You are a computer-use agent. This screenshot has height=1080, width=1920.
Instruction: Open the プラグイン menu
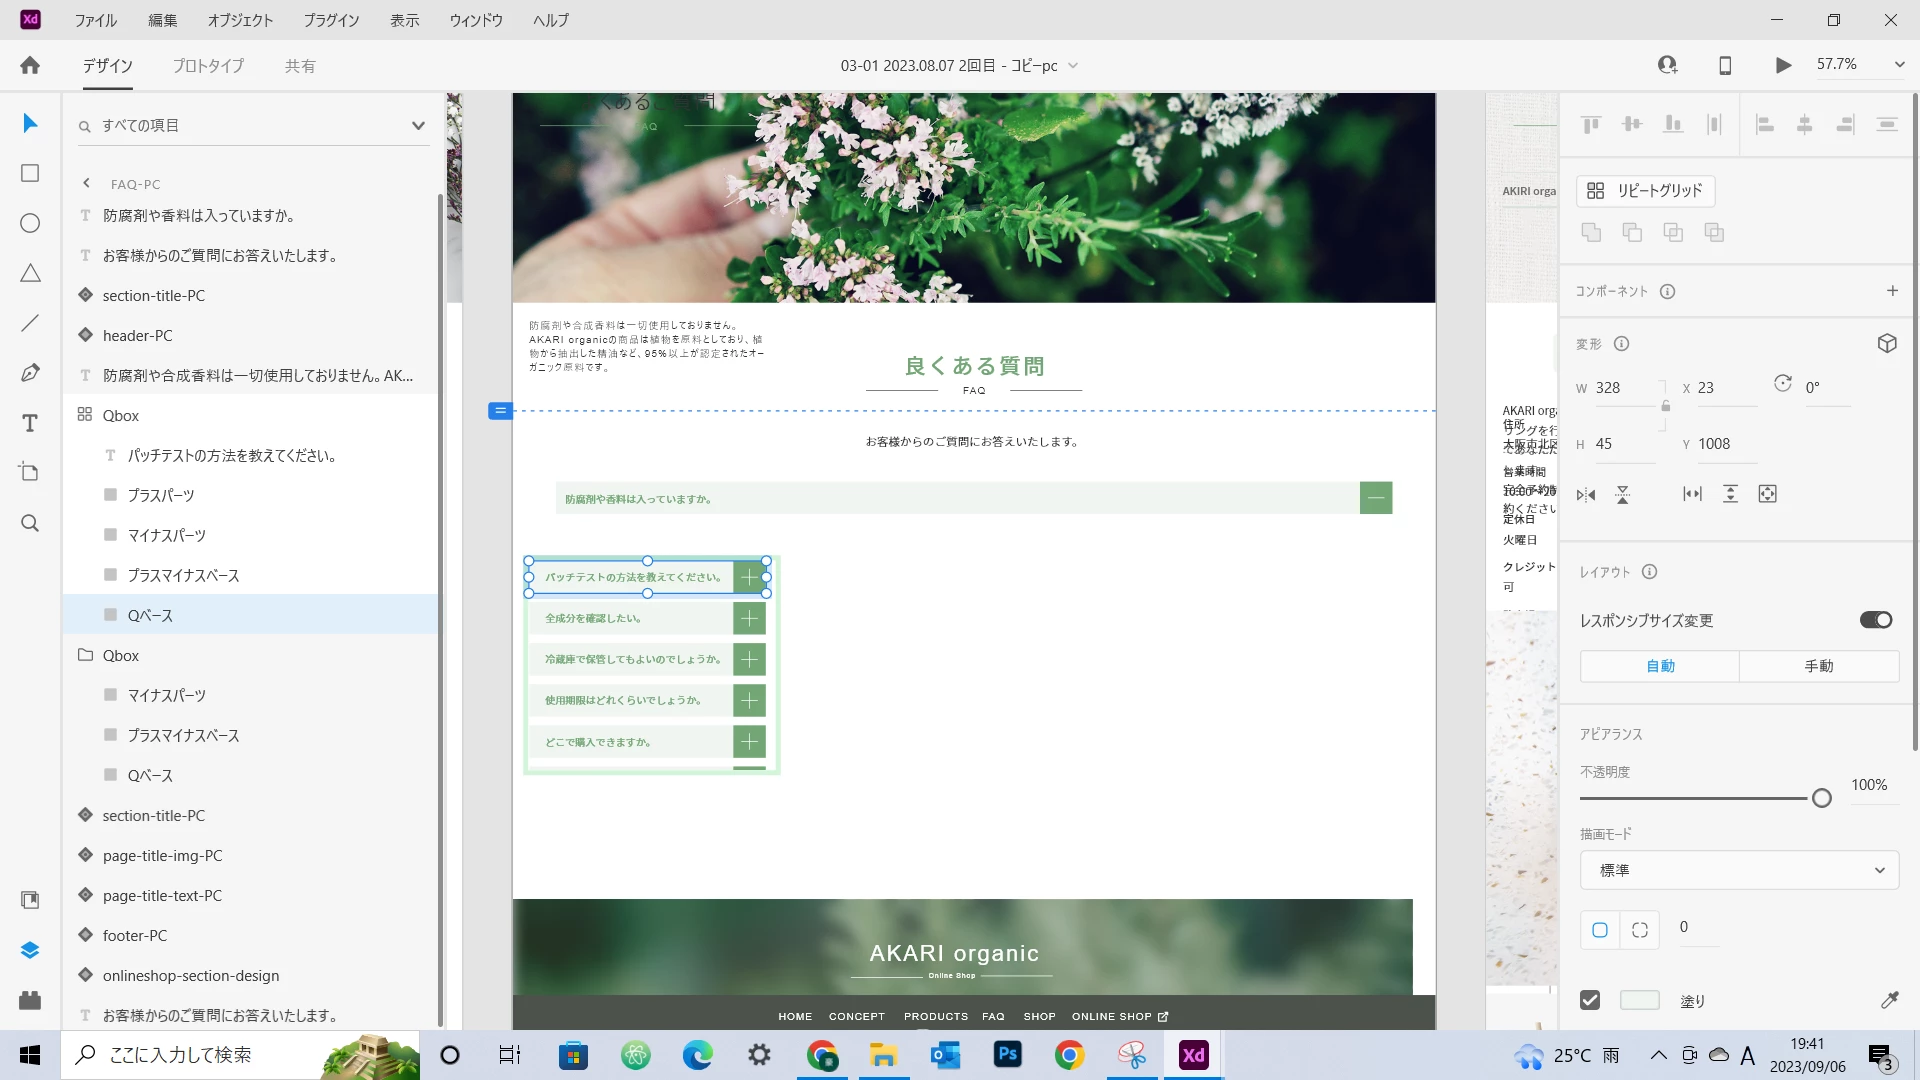[x=331, y=20]
